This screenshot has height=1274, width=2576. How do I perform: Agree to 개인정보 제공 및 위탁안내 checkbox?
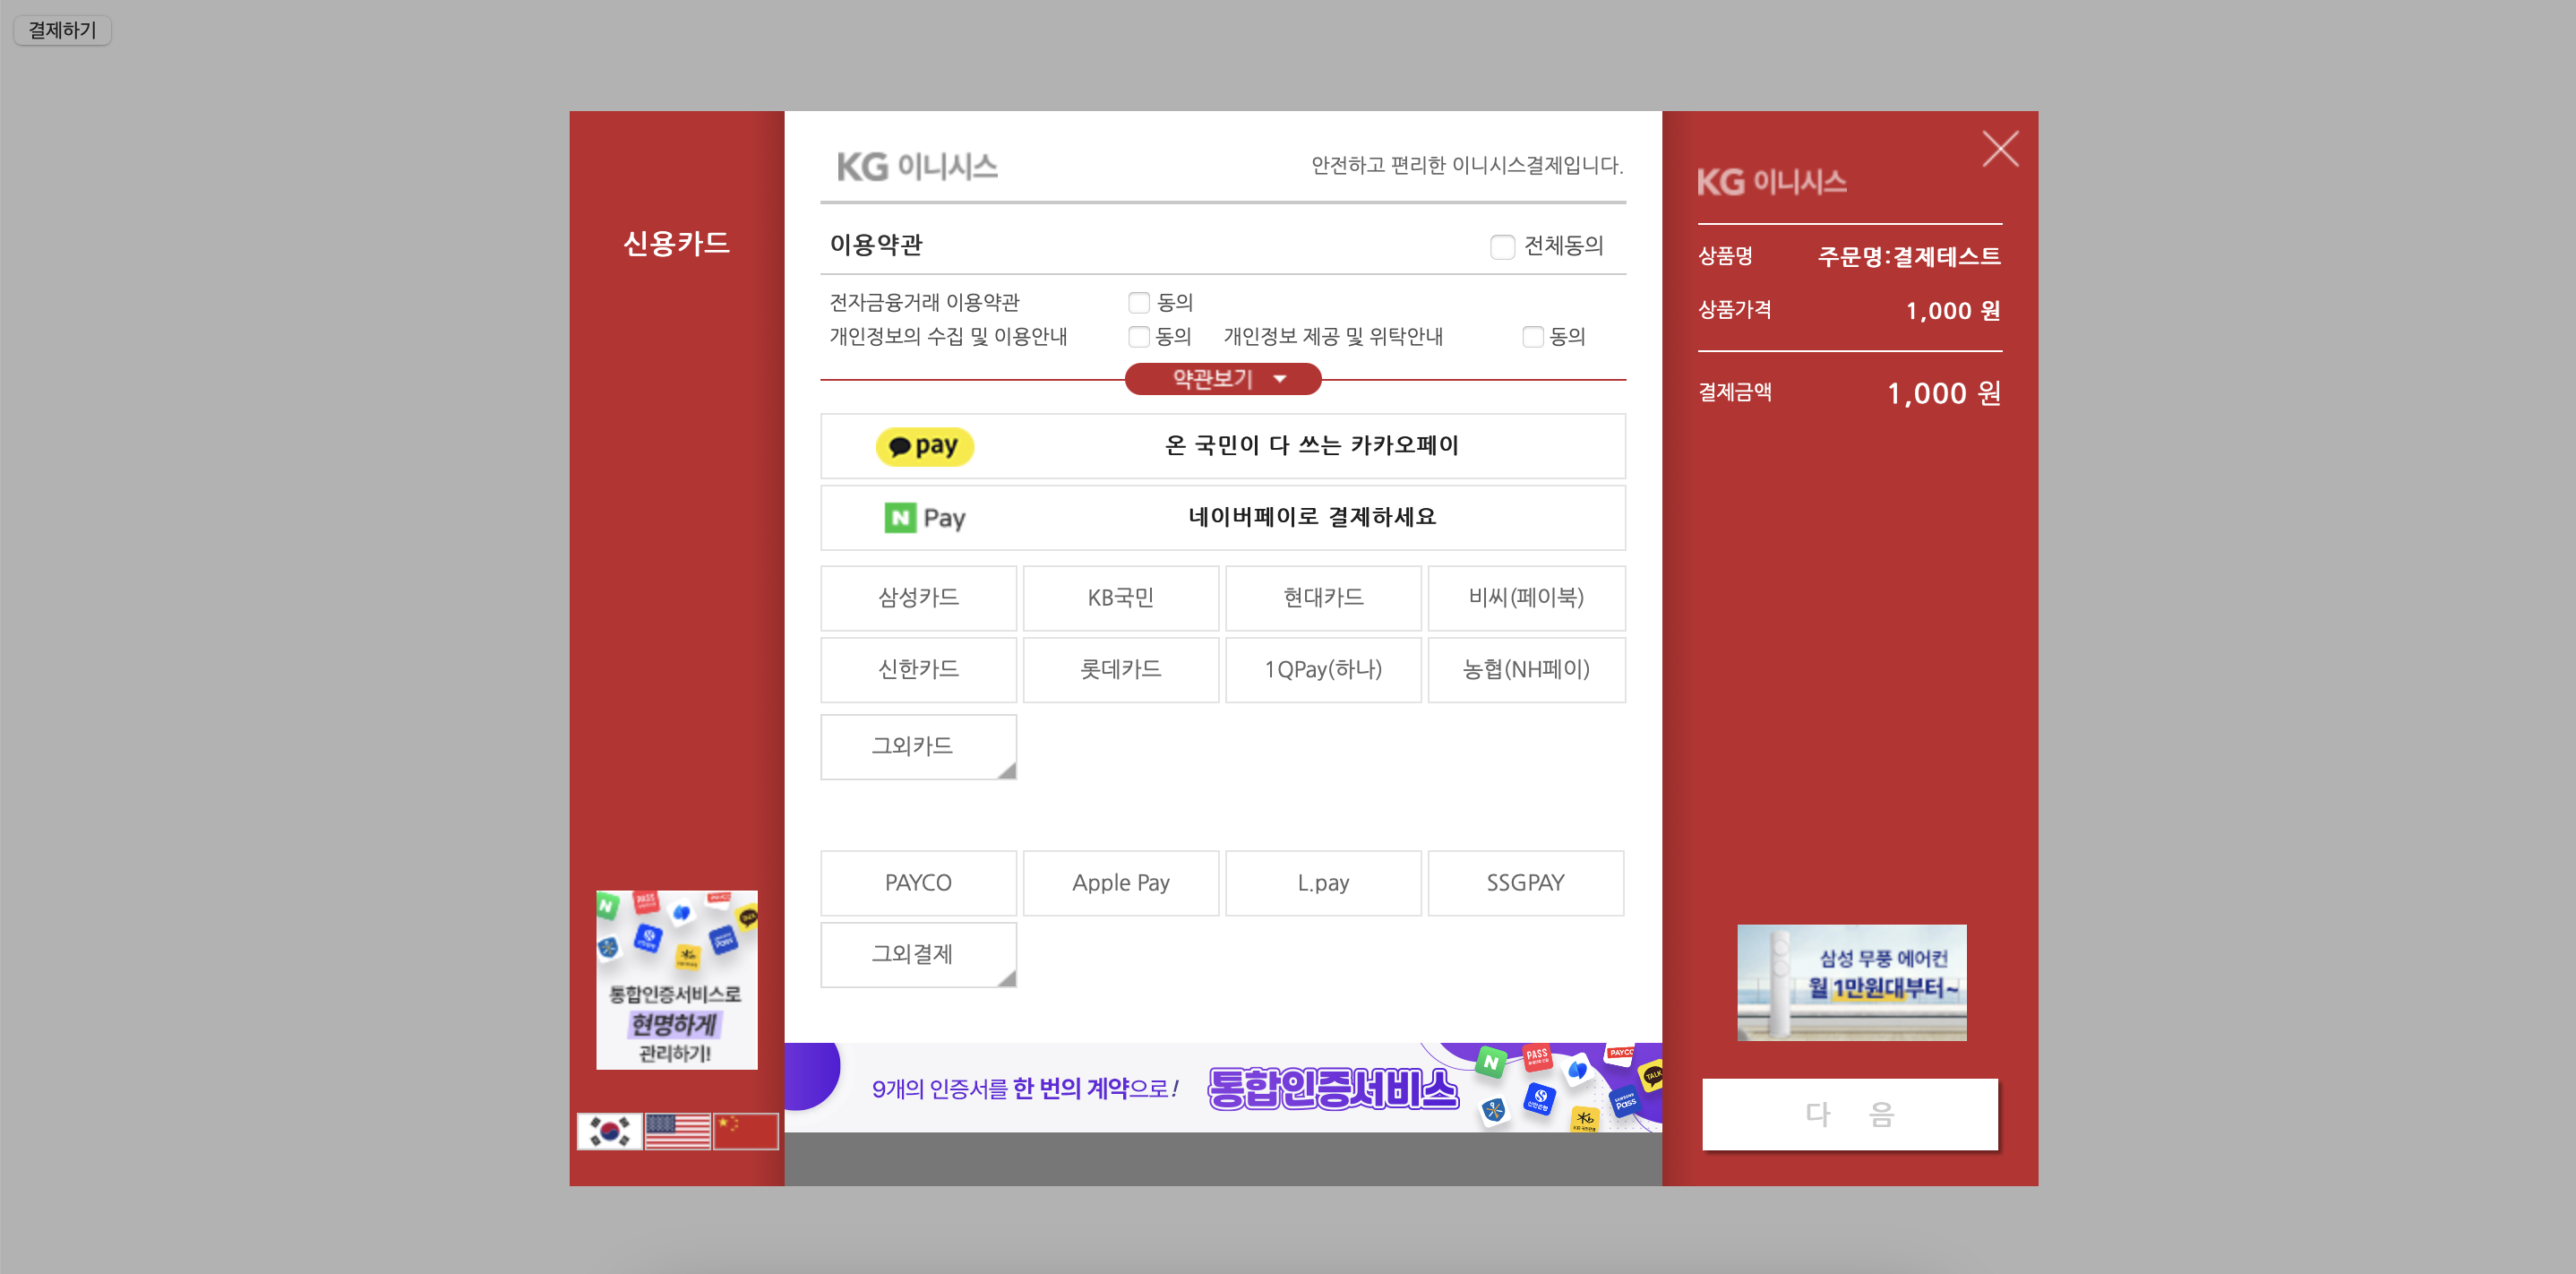pyautogui.click(x=1532, y=336)
